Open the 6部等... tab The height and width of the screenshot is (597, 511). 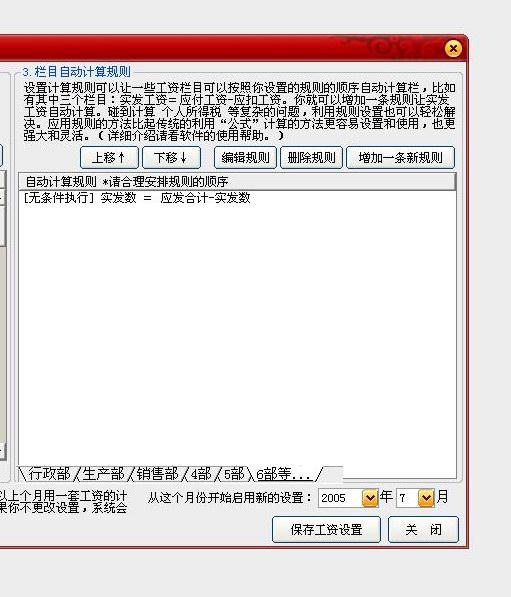point(284,474)
